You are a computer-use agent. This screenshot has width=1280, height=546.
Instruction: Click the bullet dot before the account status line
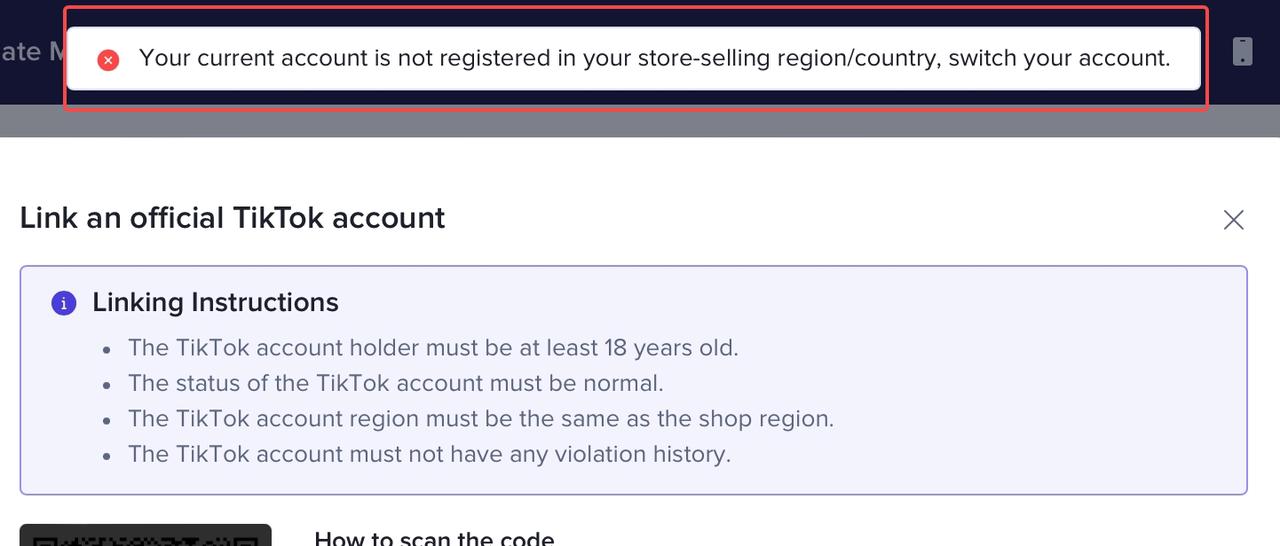point(107,386)
